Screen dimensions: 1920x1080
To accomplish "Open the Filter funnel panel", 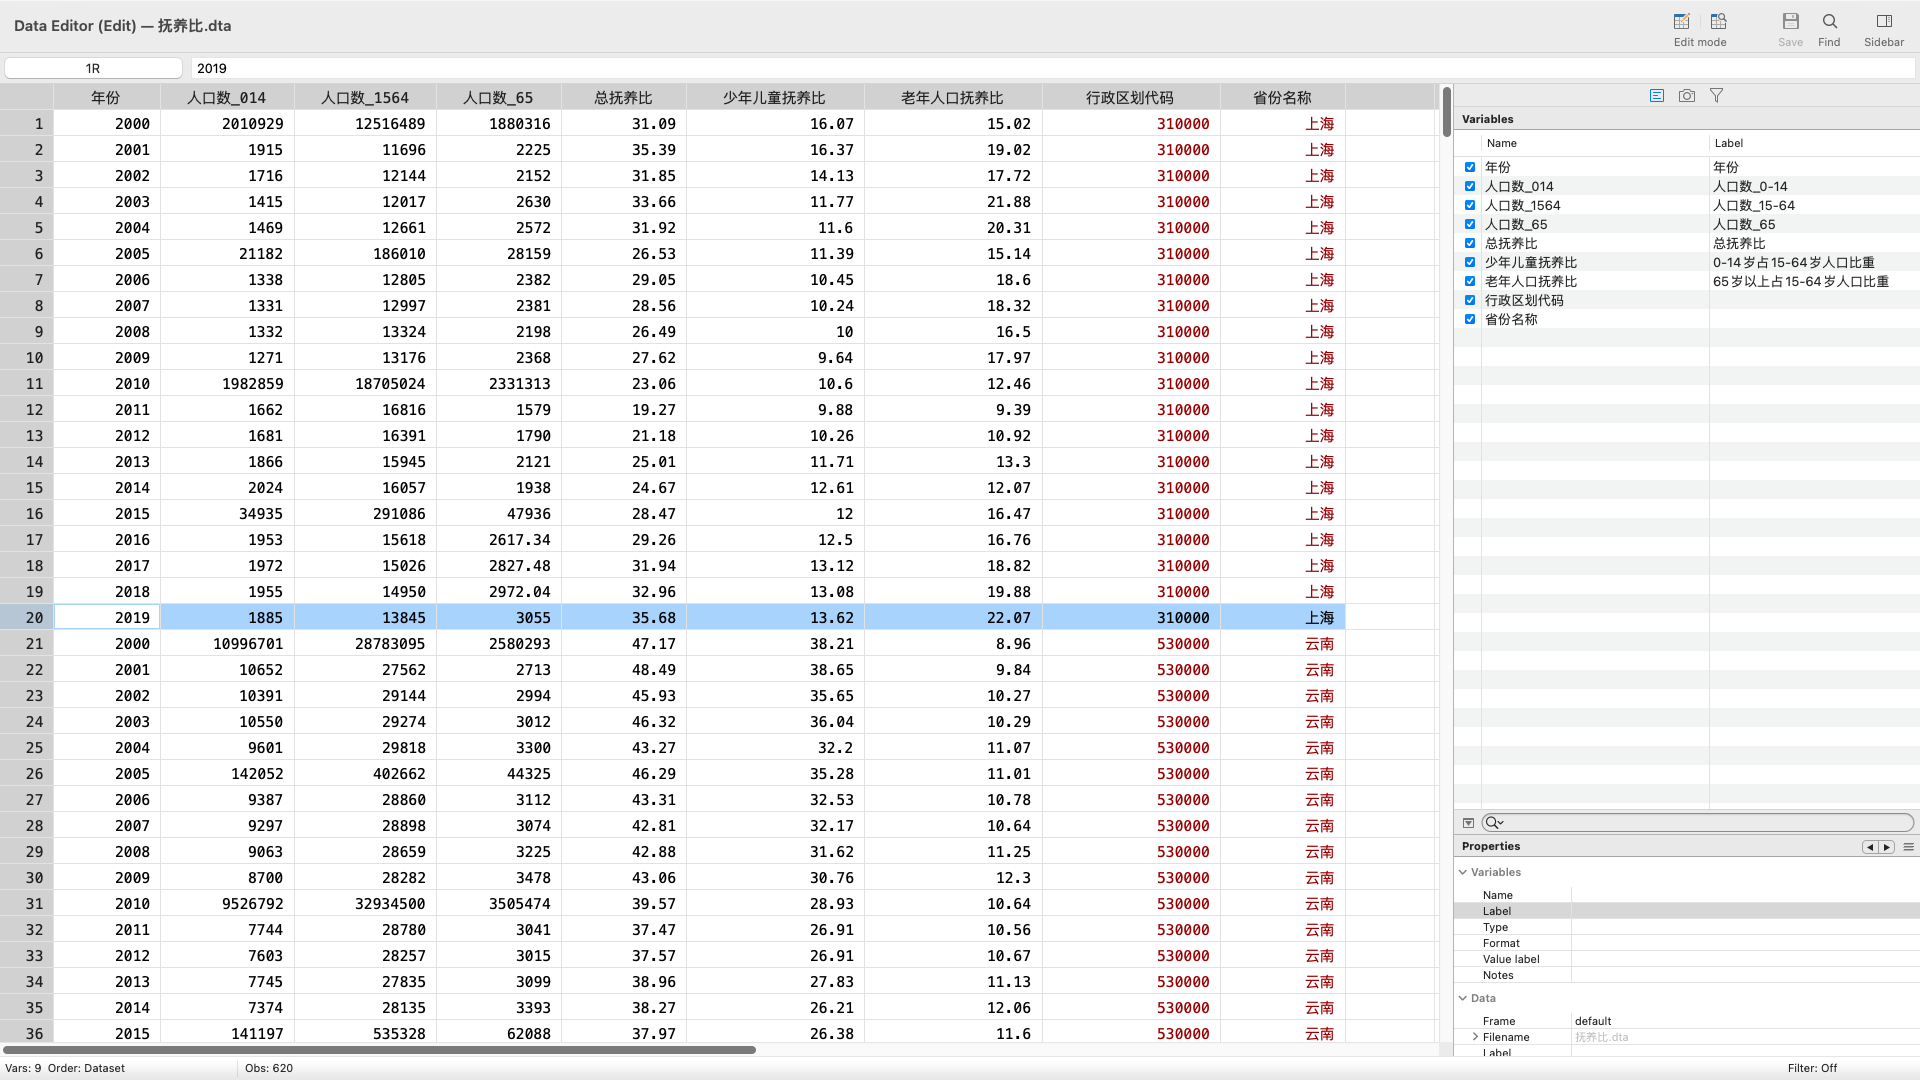I will [1716, 96].
